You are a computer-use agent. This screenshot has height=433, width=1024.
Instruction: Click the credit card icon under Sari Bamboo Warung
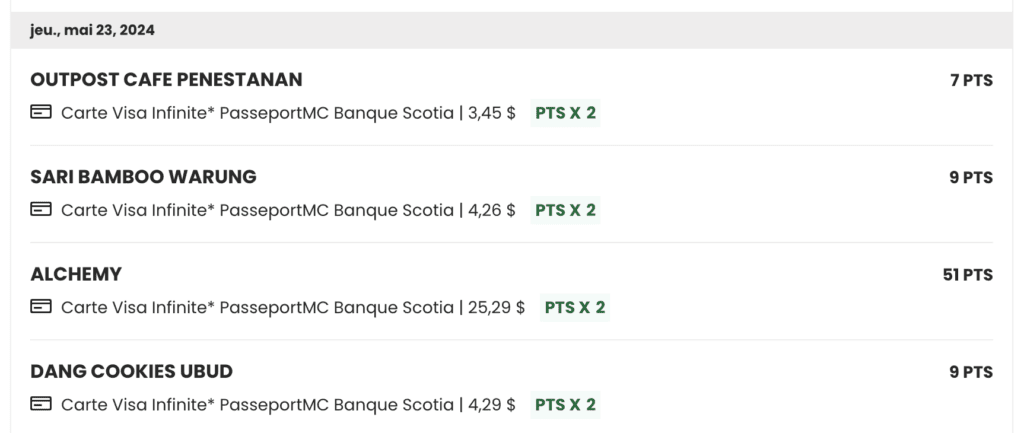[x=41, y=210]
